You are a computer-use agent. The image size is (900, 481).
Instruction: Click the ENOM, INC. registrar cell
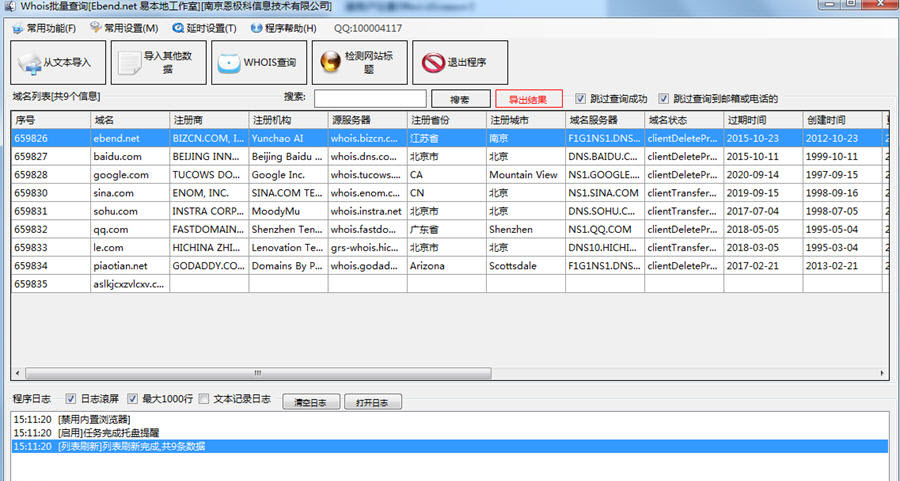(x=209, y=193)
